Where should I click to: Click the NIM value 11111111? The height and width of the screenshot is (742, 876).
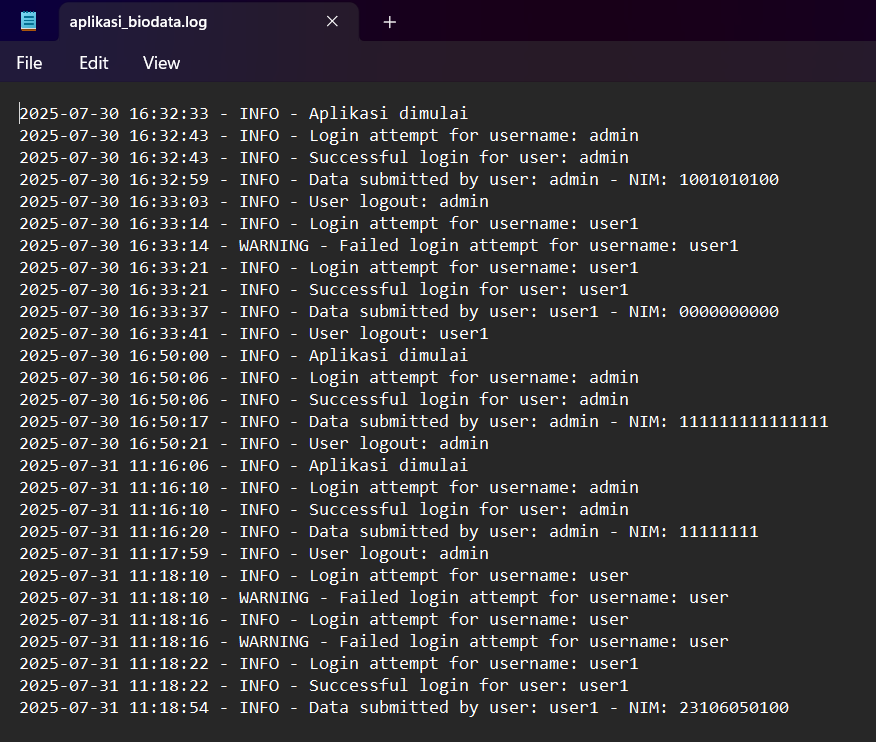(718, 532)
